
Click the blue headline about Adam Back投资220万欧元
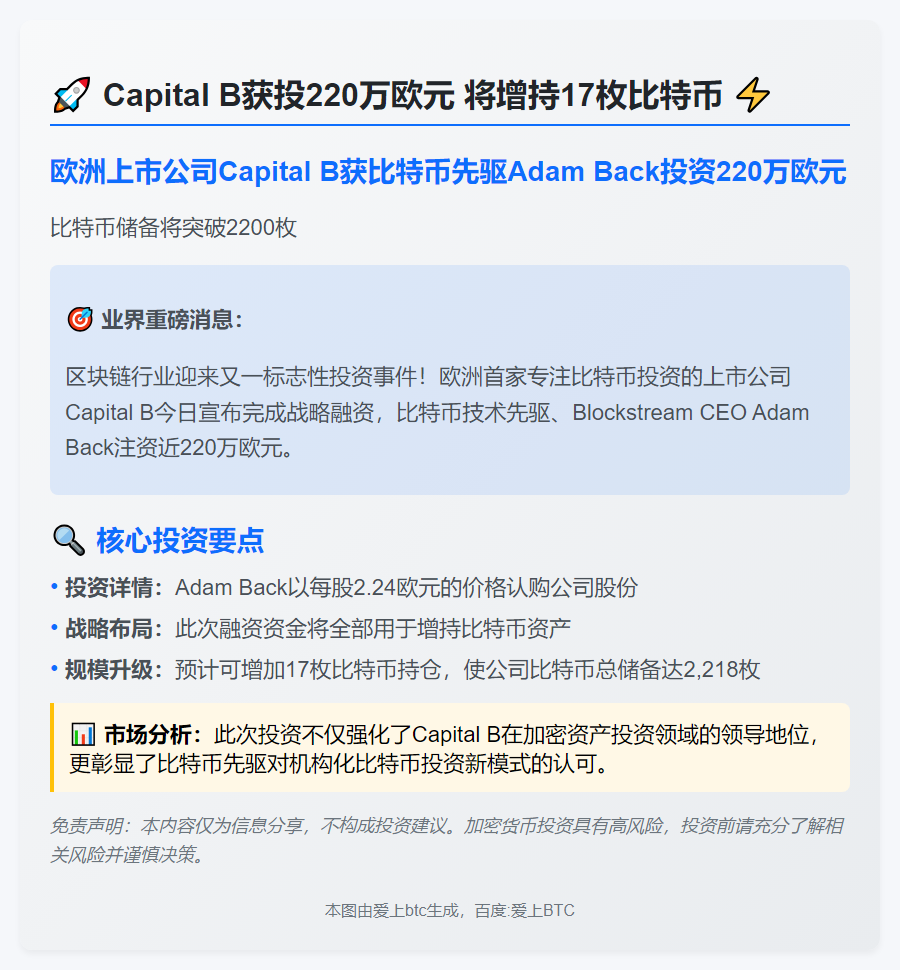448,172
